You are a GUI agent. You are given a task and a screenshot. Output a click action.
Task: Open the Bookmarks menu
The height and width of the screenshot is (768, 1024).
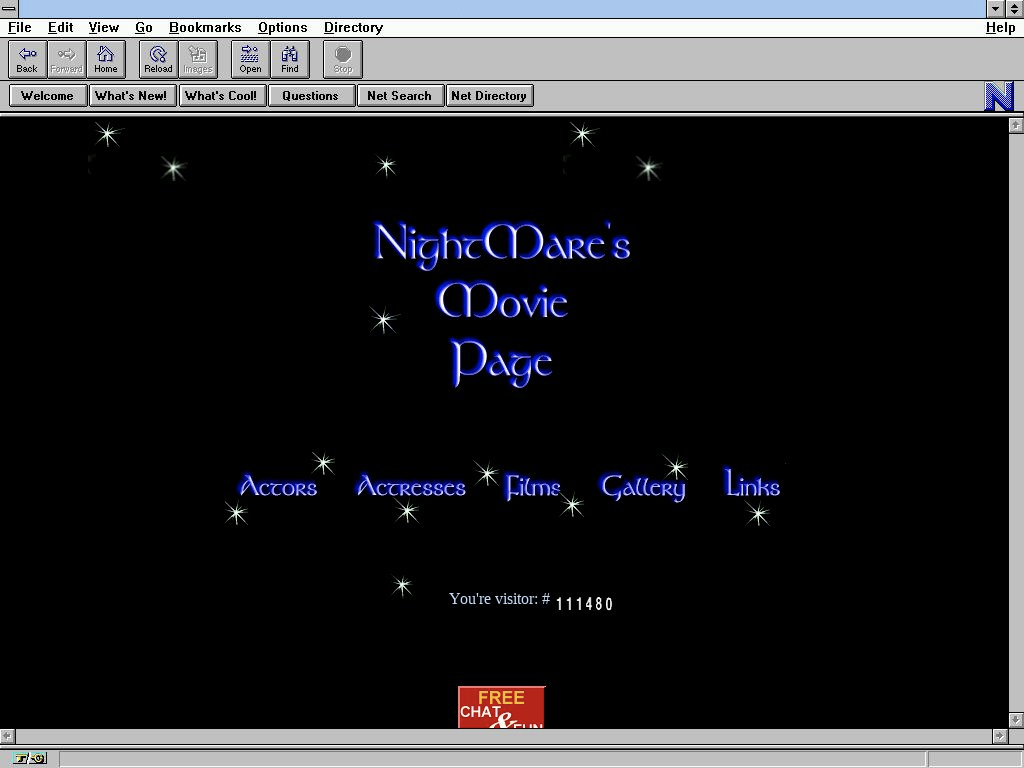tap(205, 27)
